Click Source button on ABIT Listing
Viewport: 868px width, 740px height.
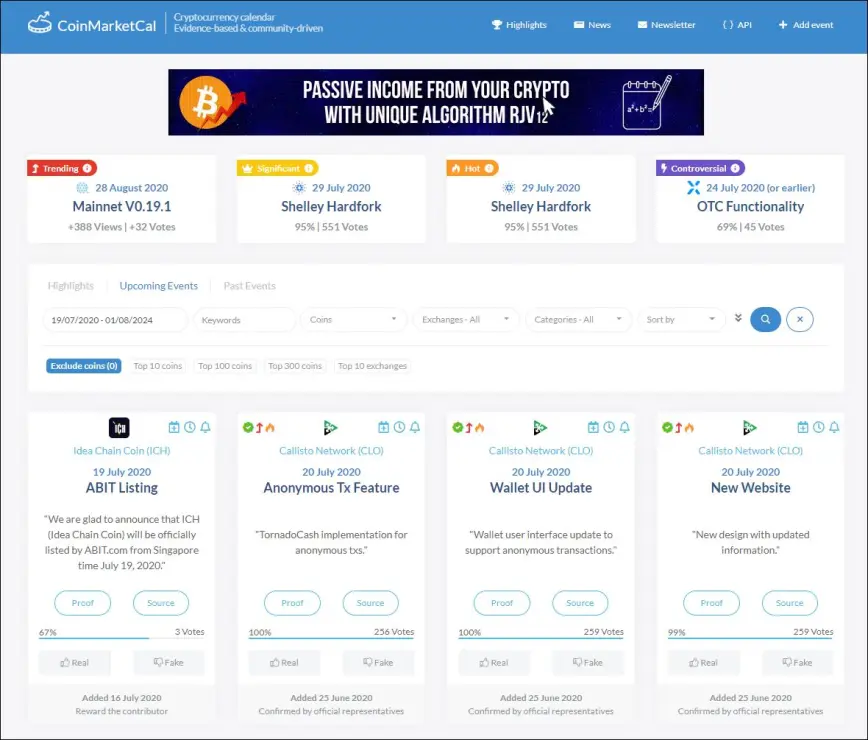(161, 603)
